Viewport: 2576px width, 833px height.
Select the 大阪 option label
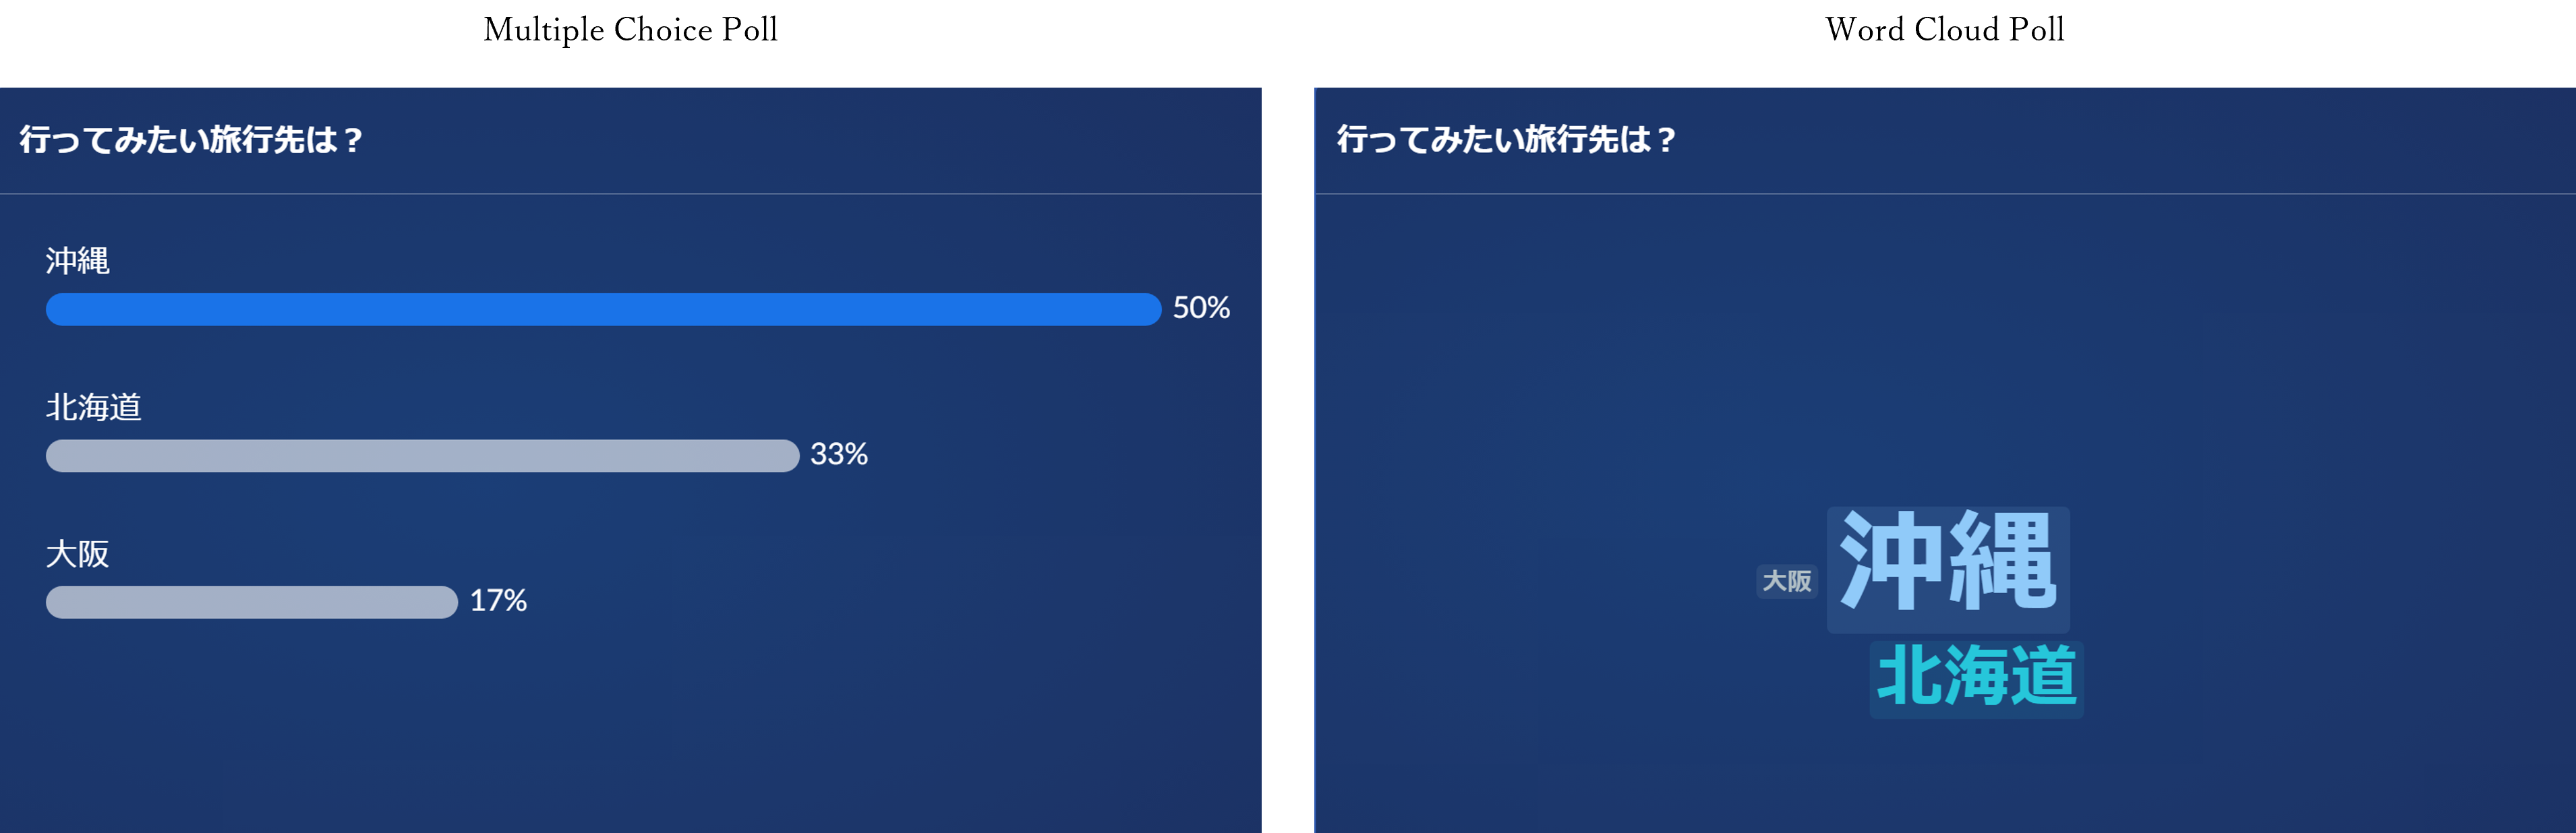point(77,554)
